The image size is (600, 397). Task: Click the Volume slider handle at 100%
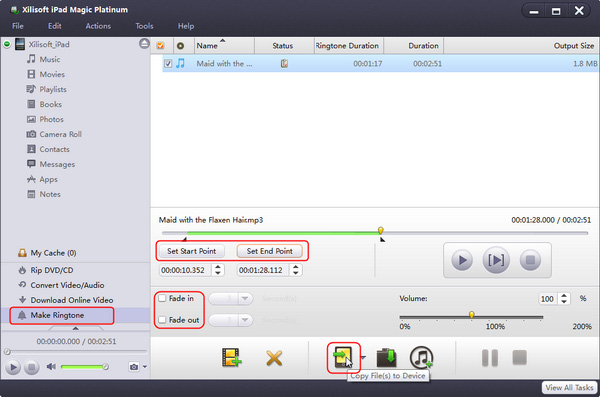pyautogui.click(x=472, y=315)
